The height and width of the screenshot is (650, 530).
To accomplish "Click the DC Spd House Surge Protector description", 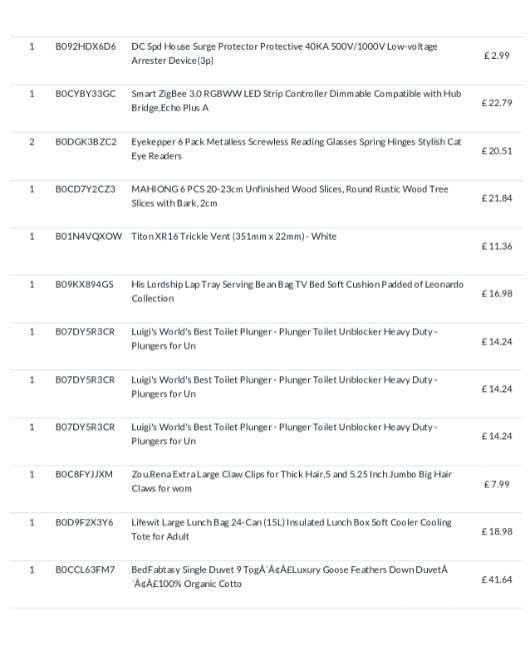I will 284,53.
